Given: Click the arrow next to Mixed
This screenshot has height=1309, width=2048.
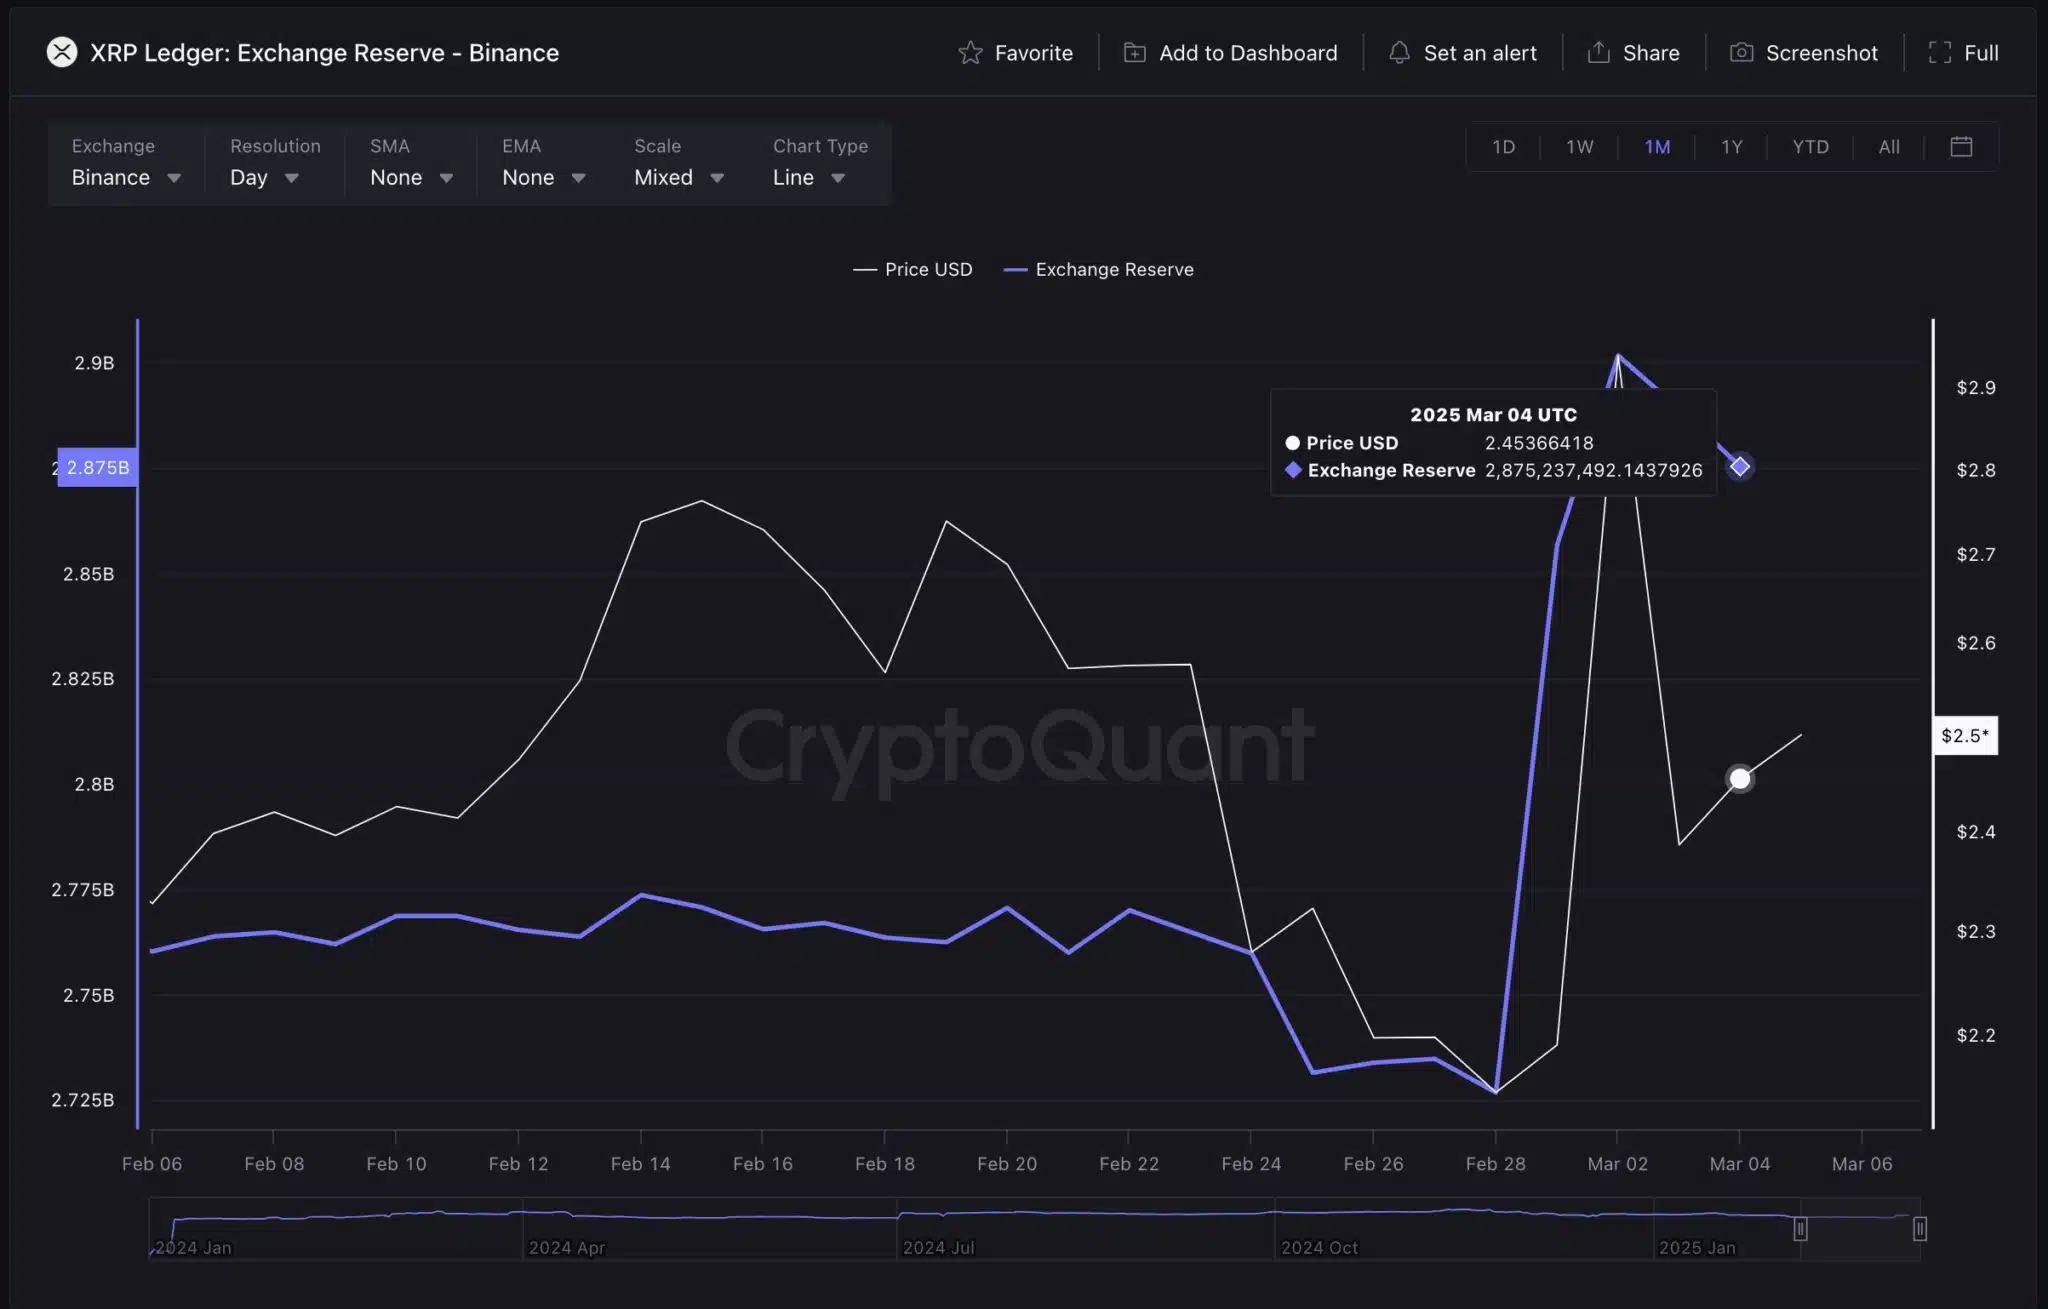Looking at the screenshot, I should click(717, 178).
